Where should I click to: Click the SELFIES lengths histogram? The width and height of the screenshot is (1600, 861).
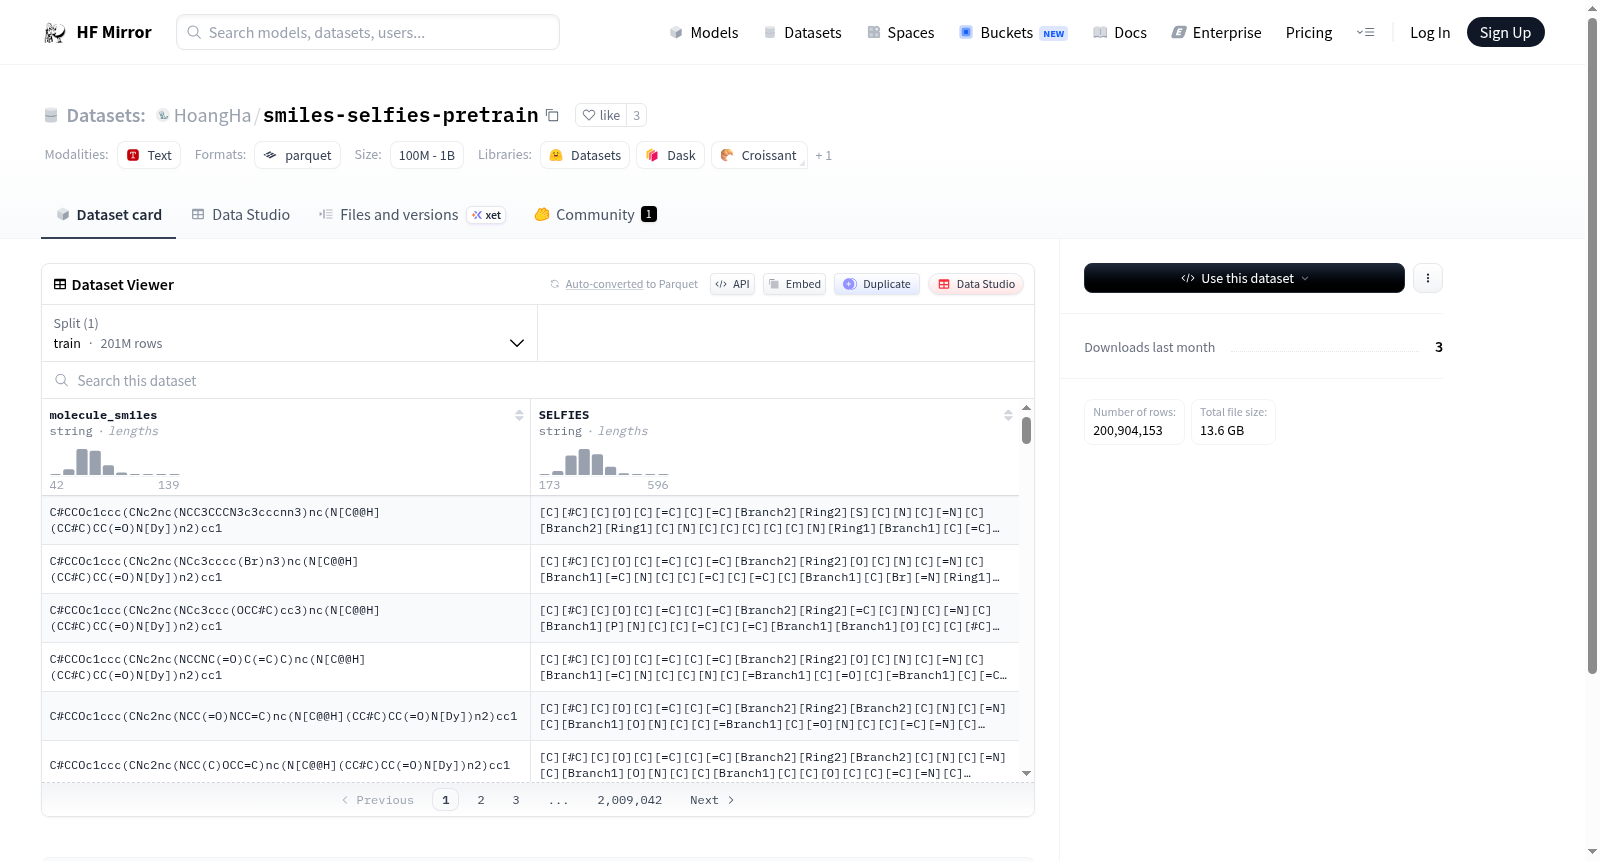pyautogui.click(x=604, y=462)
